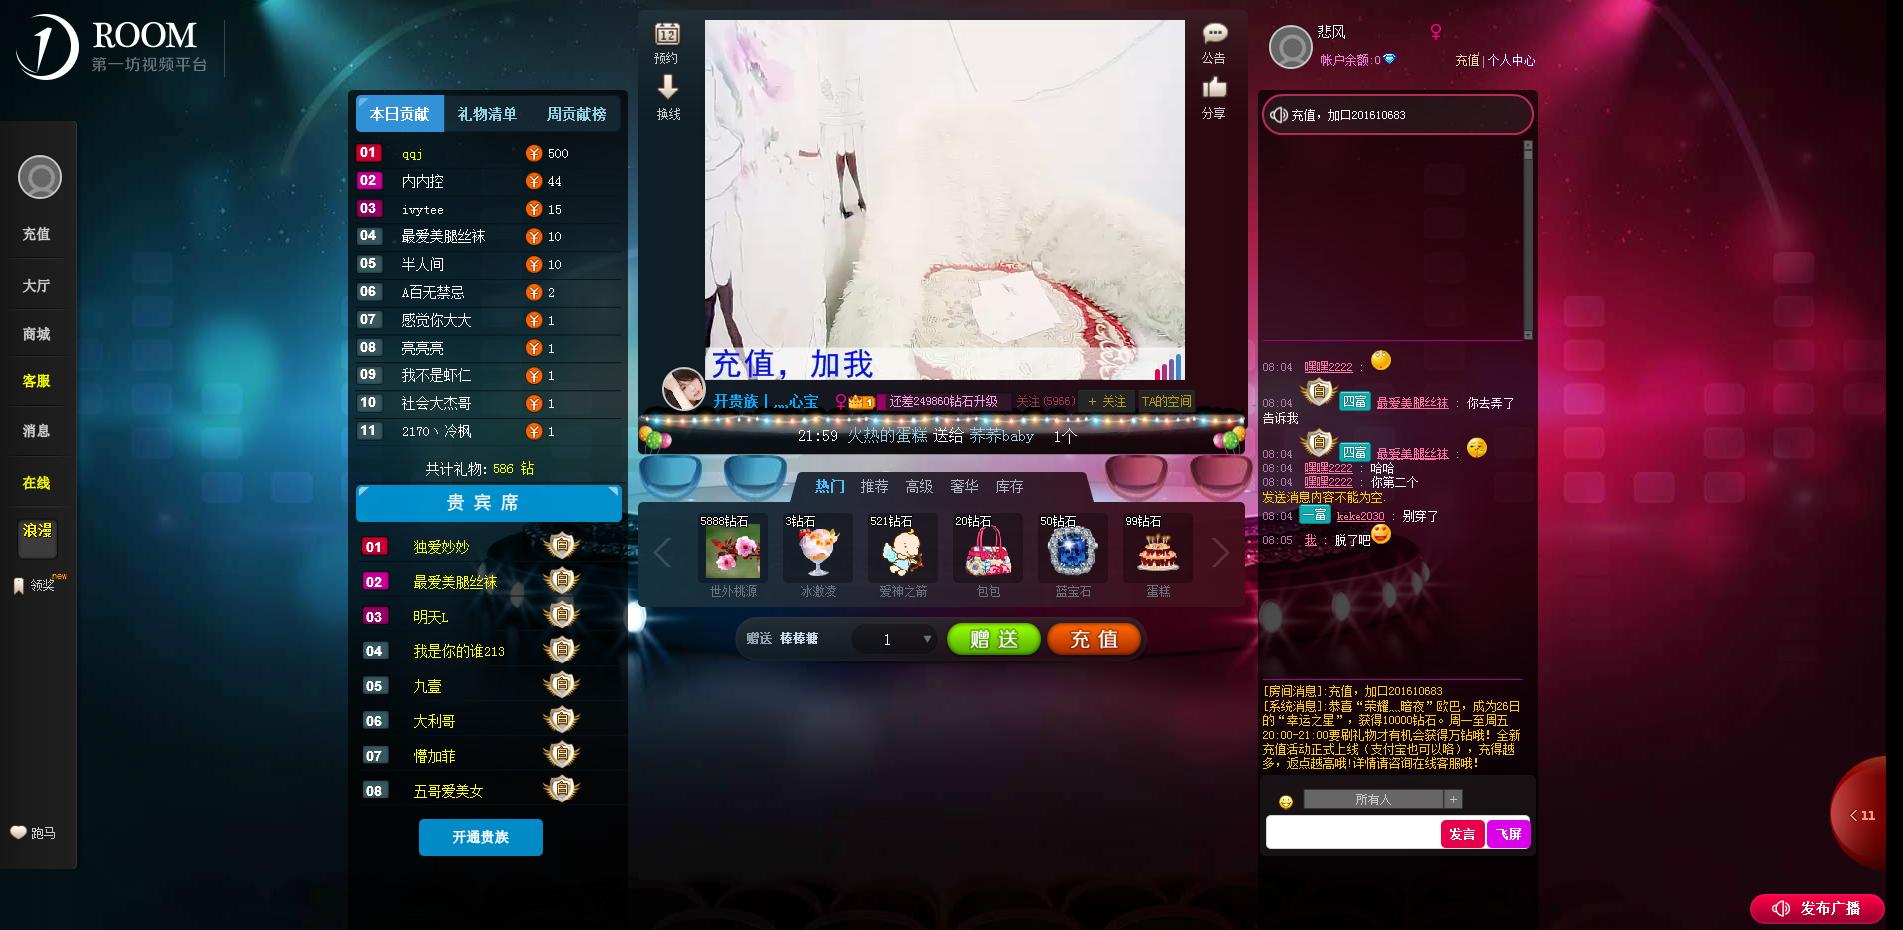Click the chat message input field
The width and height of the screenshot is (1903, 930).
[x=1353, y=834]
